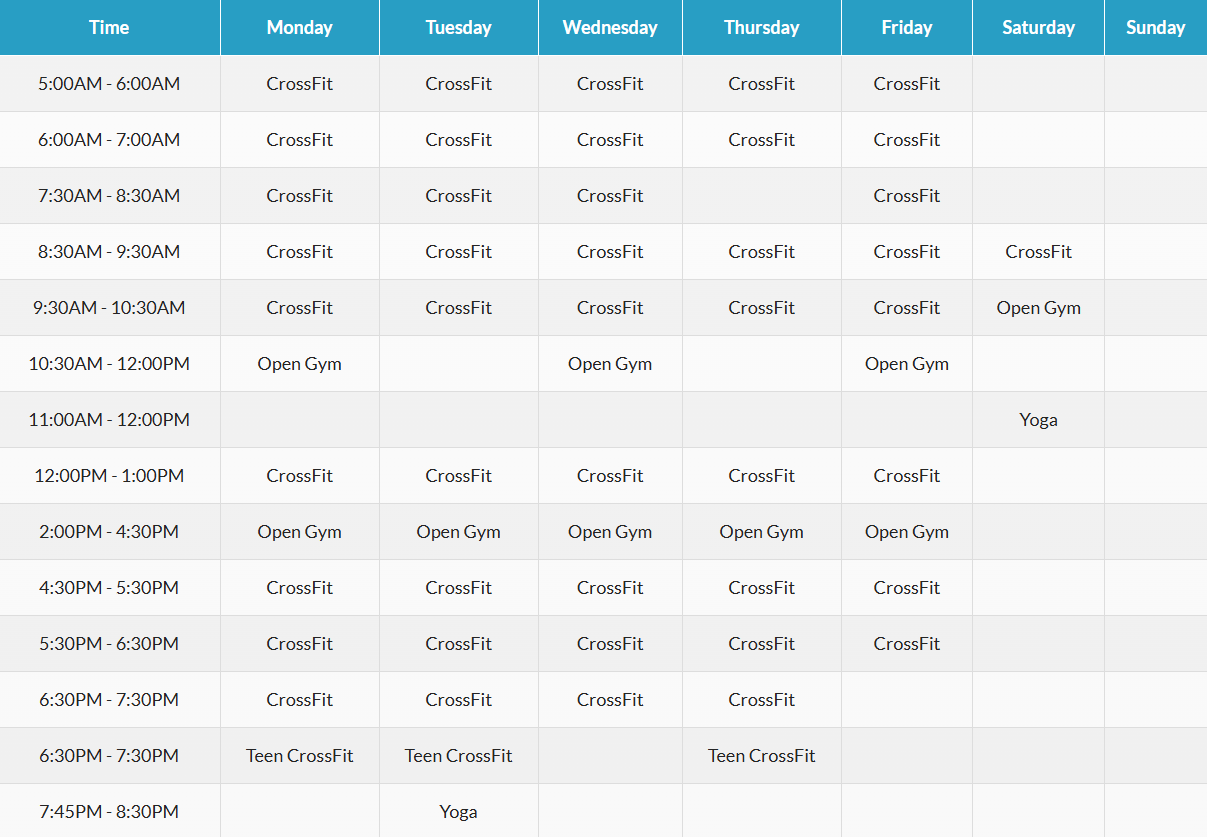This screenshot has width=1207, height=837.
Task: Select the Tuesday column header
Action: tap(458, 28)
